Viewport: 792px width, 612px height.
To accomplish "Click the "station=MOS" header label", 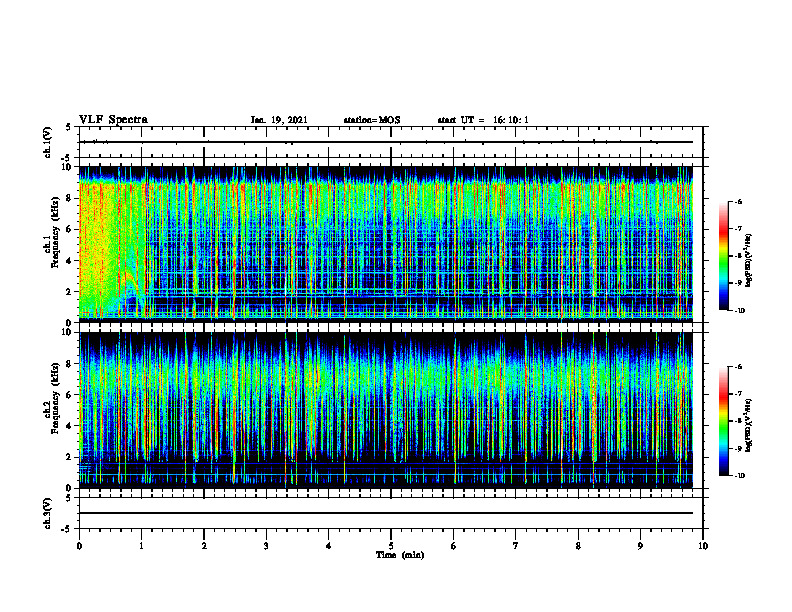I will pyautogui.click(x=372, y=120).
